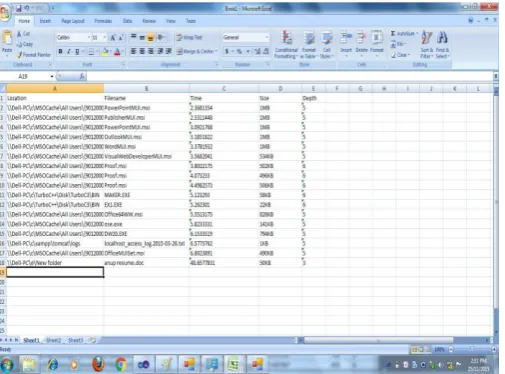Decrease decimal places
This screenshot has width=505, height=374.
pyautogui.click(x=266, y=51)
